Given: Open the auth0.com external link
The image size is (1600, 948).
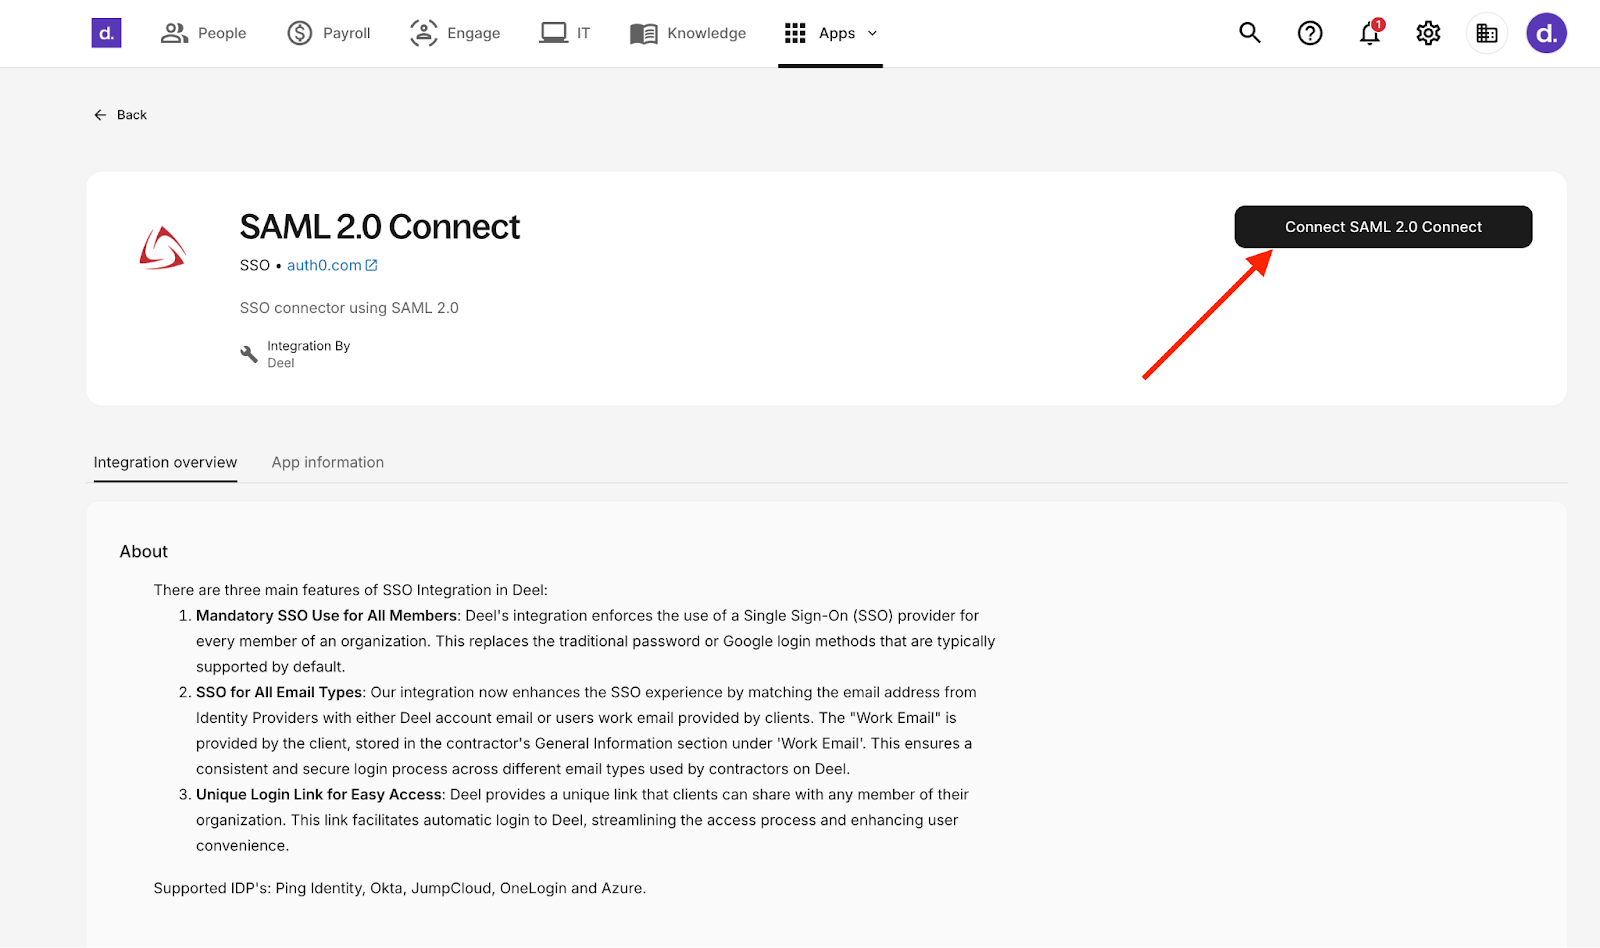Looking at the screenshot, I should 332,265.
